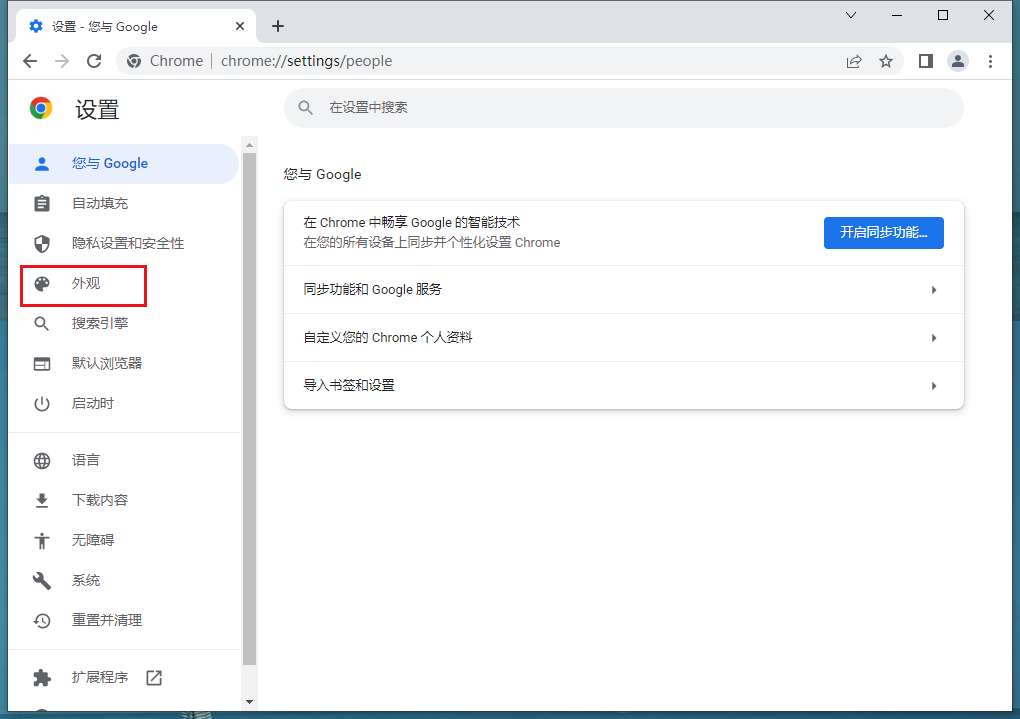Open 重置并清理 settings text

click(x=107, y=621)
